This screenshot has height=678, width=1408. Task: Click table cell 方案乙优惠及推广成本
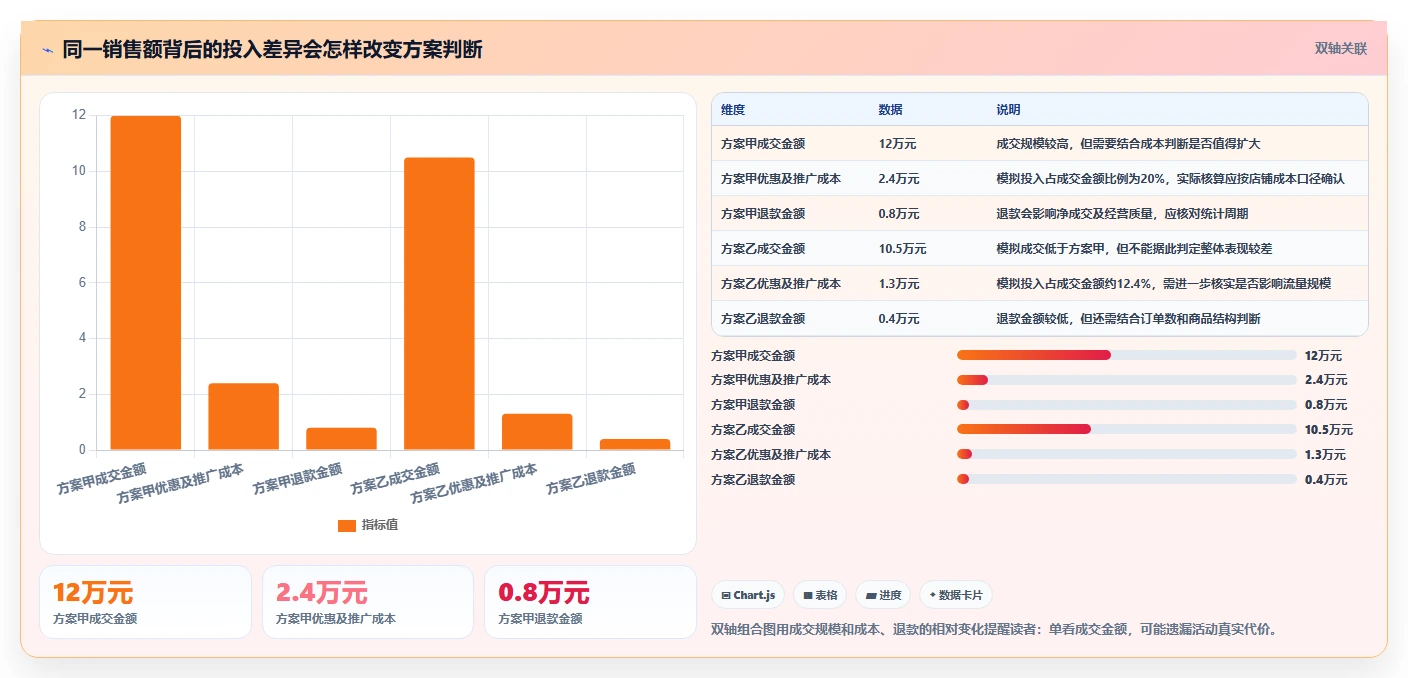pyautogui.click(x=781, y=284)
